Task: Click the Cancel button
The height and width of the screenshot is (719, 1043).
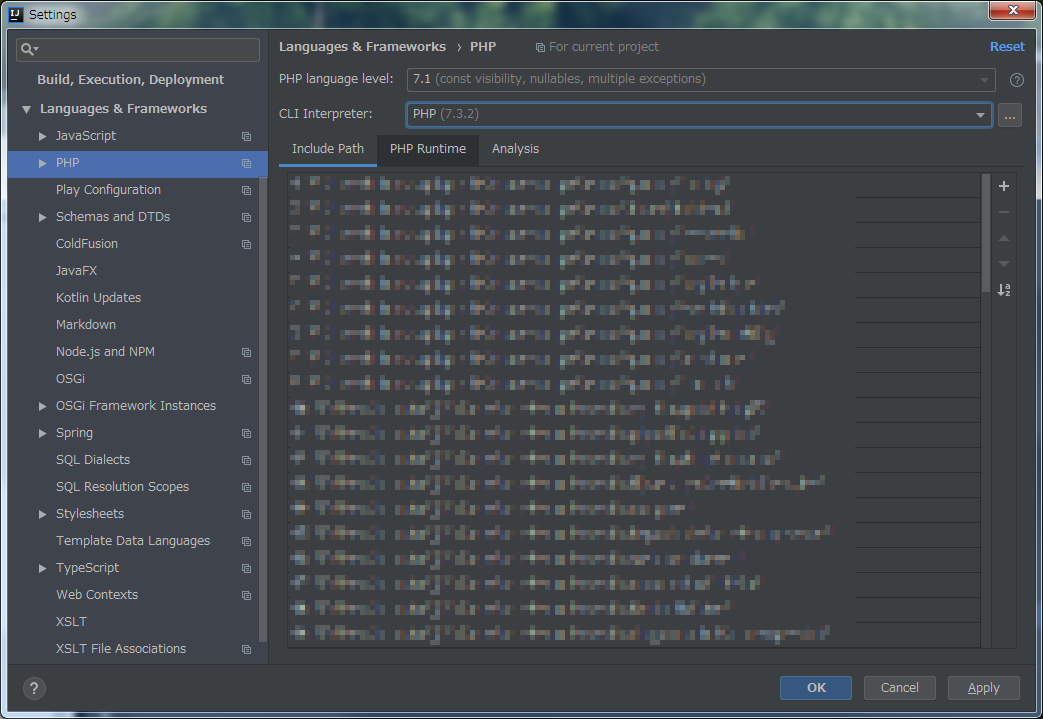Action: (899, 688)
